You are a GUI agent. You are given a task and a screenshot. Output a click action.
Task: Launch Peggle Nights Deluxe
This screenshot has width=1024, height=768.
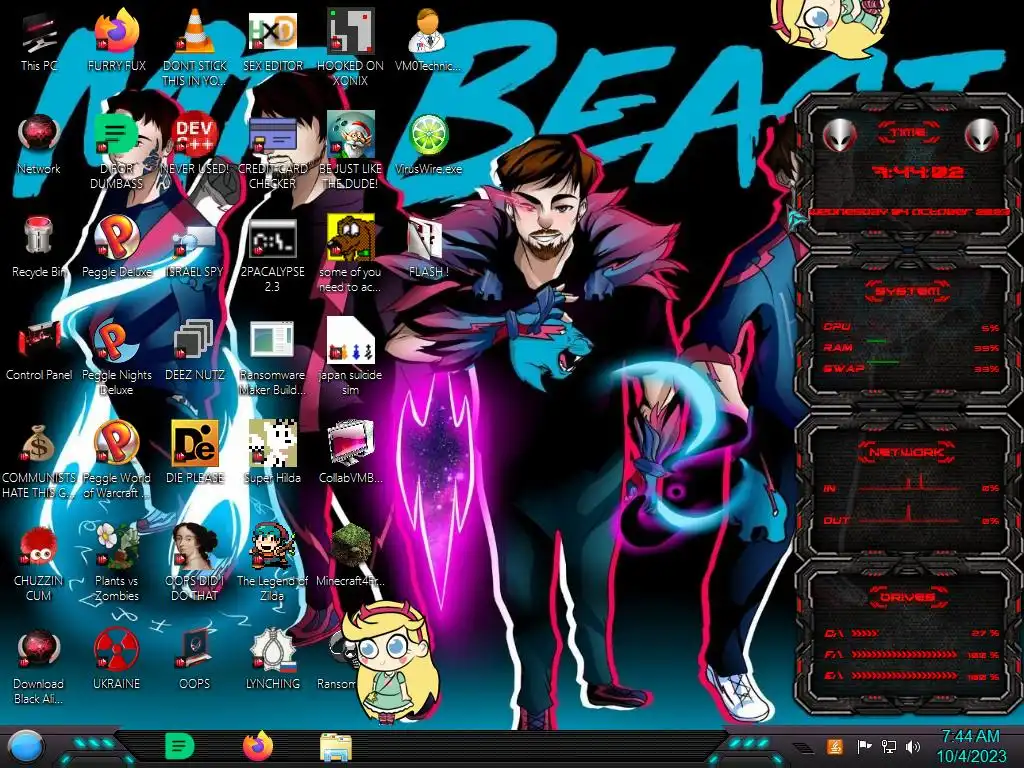(x=116, y=357)
